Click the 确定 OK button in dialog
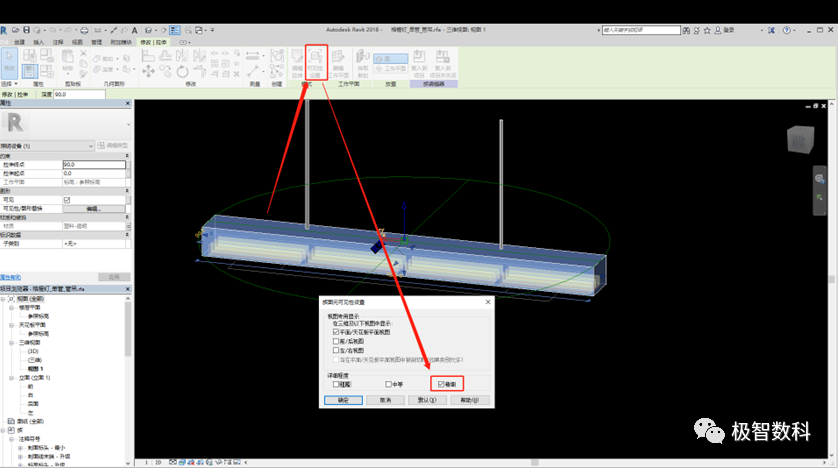This screenshot has height=468, width=838. tap(343, 400)
